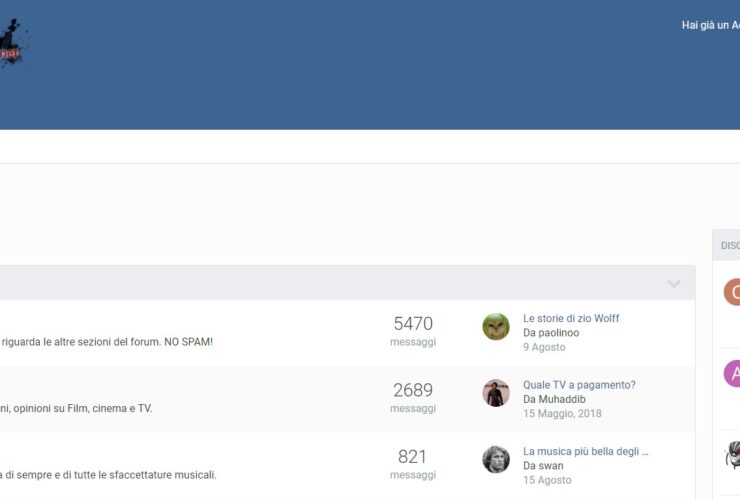Click the '9 Agosto' post date
Viewport: 740px width, 500px height.
(x=544, y=347)
